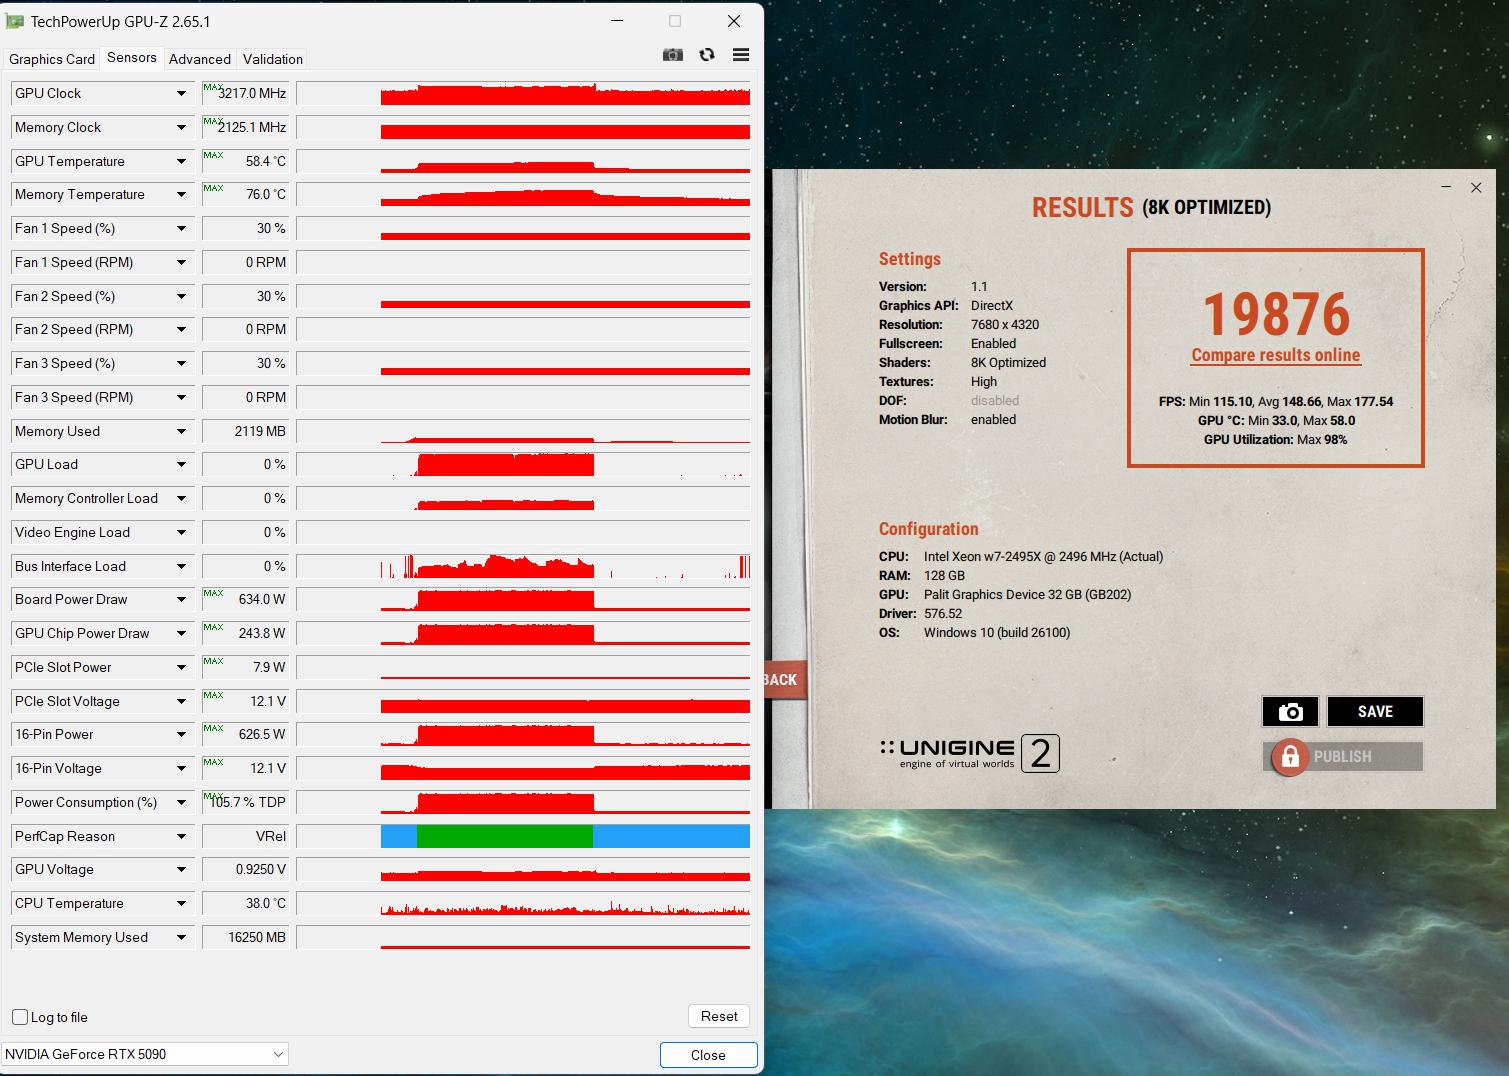
Task: Open the Board Power Draw dropdown
Action: coord(181,599)
